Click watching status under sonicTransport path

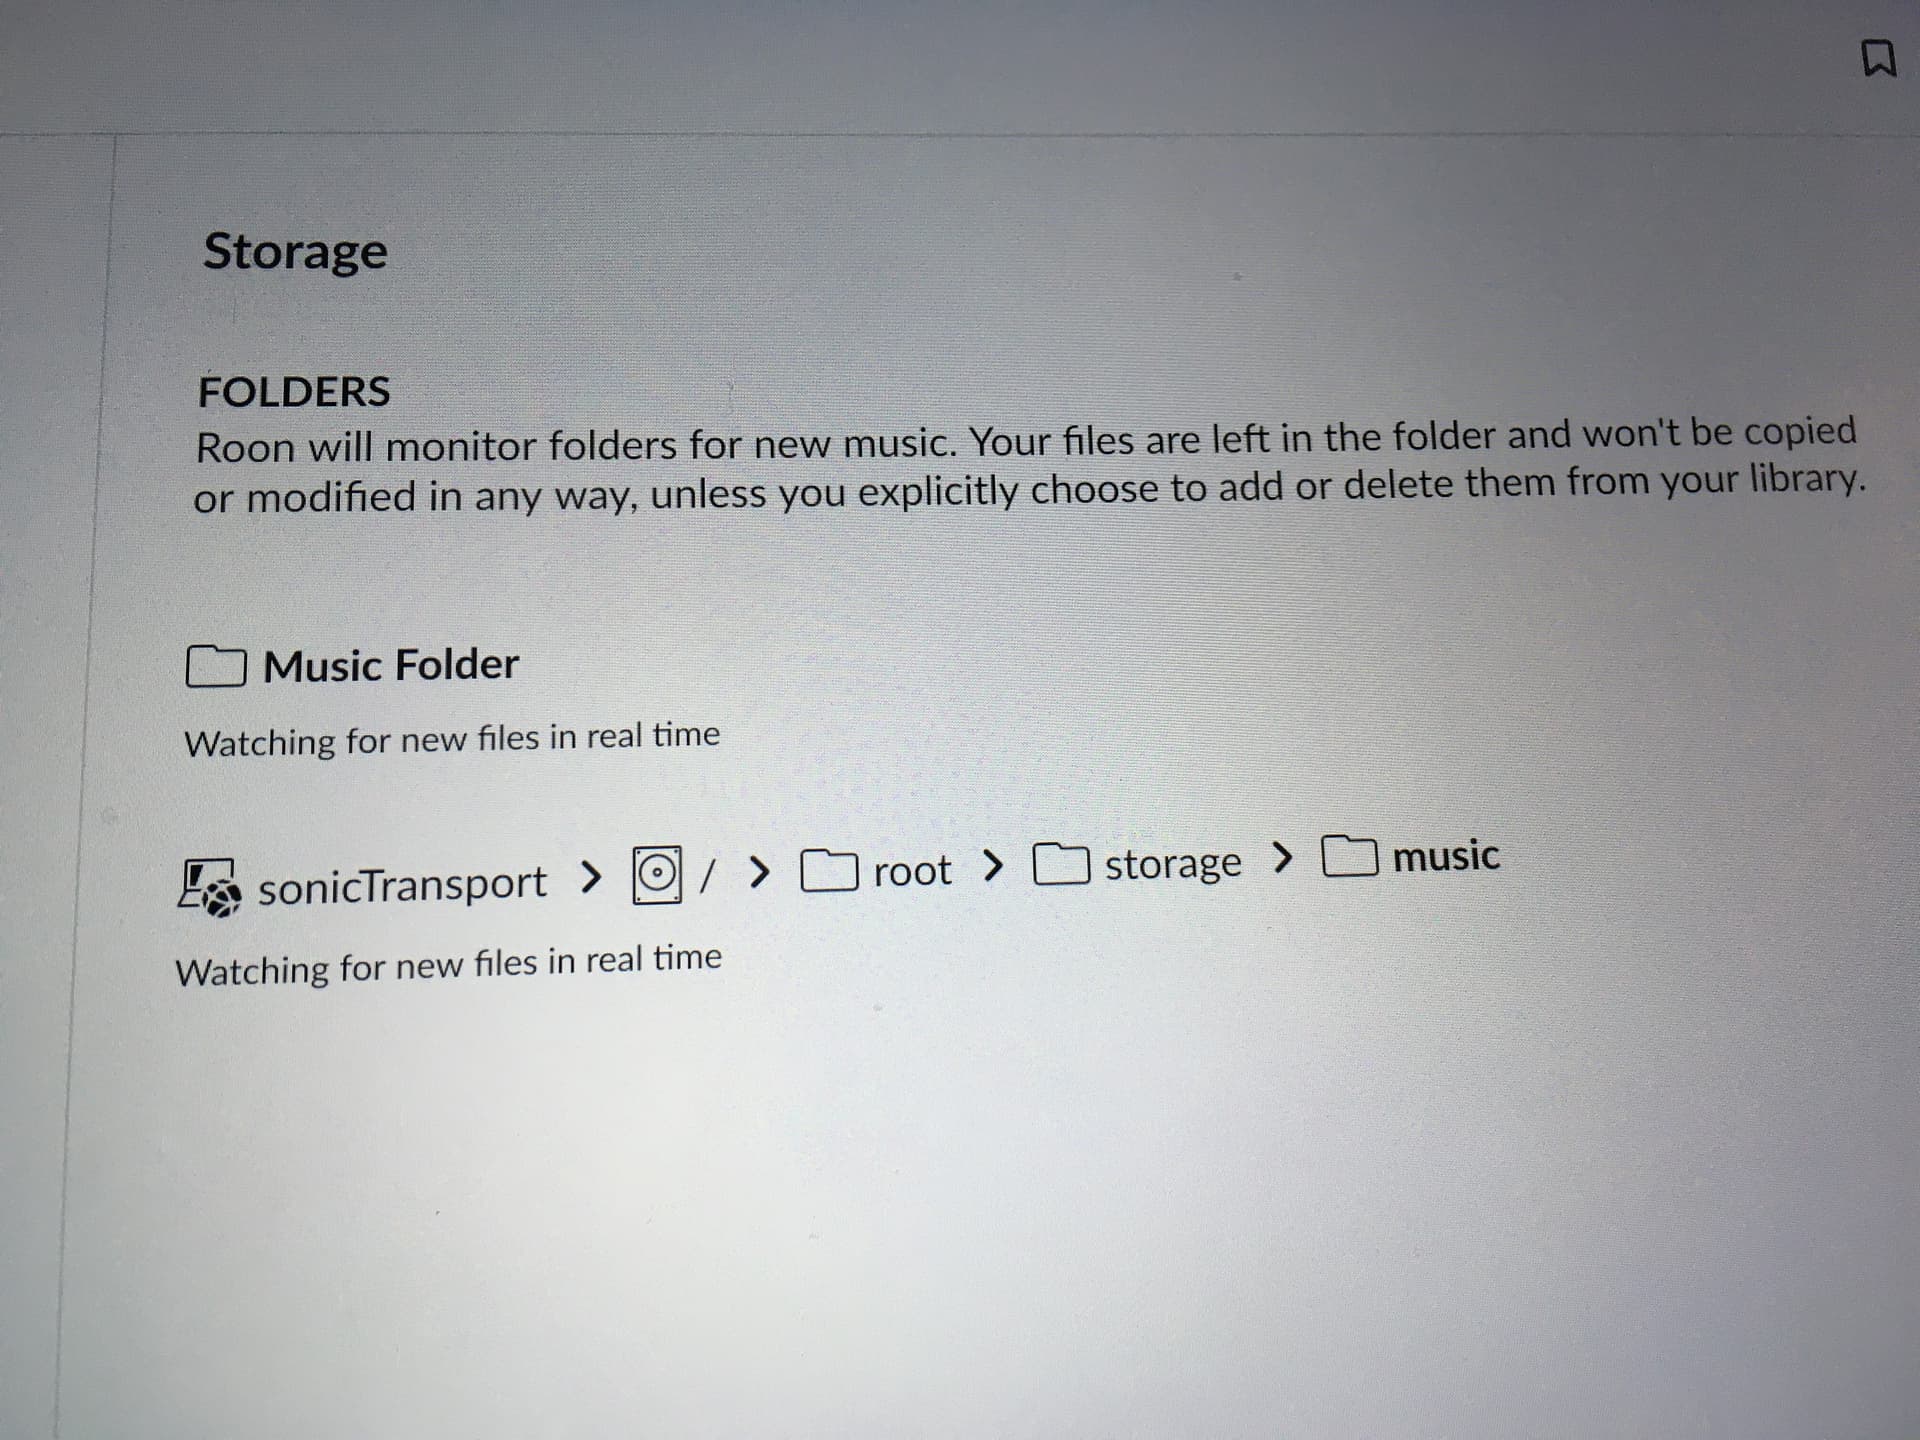tap(448, 964)
